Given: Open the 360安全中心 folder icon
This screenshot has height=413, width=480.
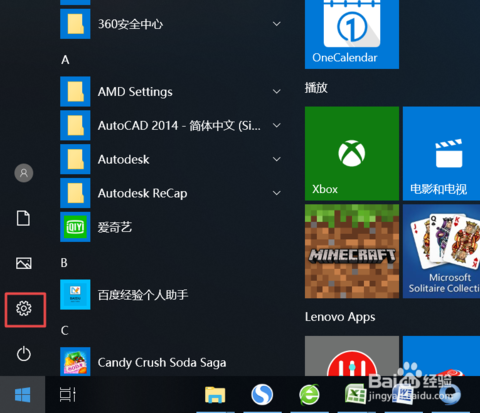Looking at the screenshot, I should (75, 24).
